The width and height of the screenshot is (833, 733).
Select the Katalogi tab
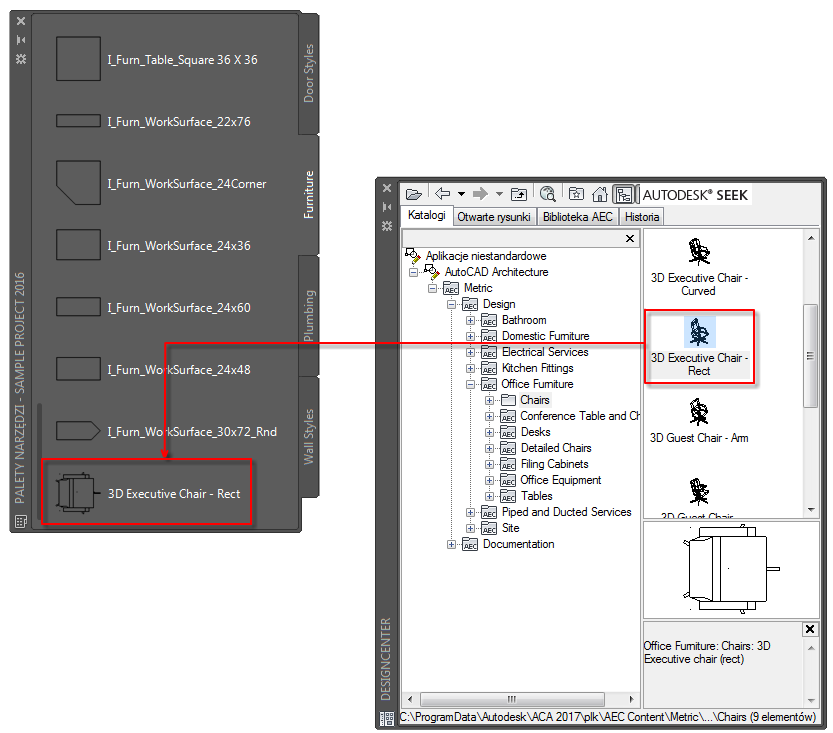click(427, 215)
